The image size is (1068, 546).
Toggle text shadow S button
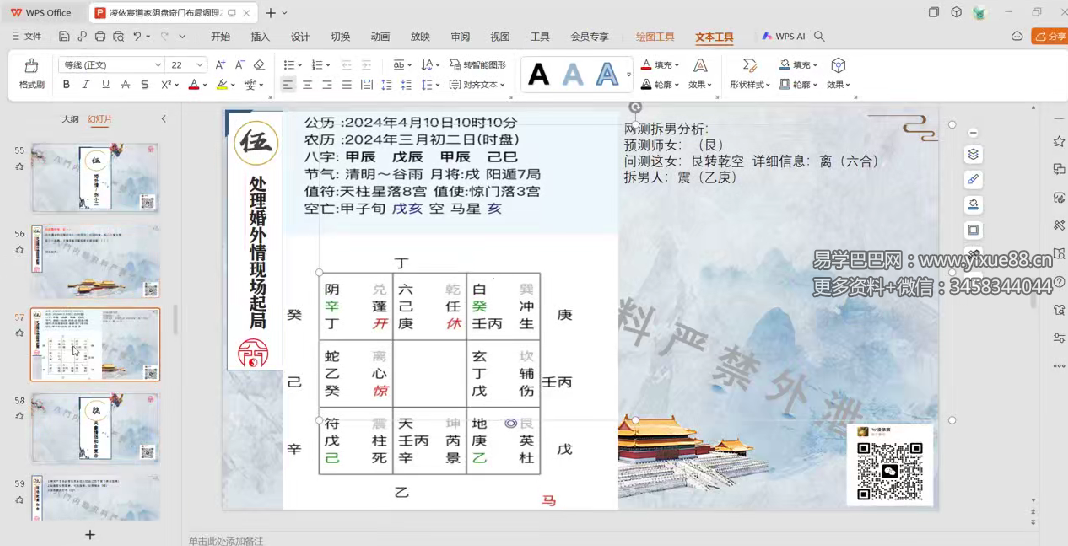tap(145, 84)
